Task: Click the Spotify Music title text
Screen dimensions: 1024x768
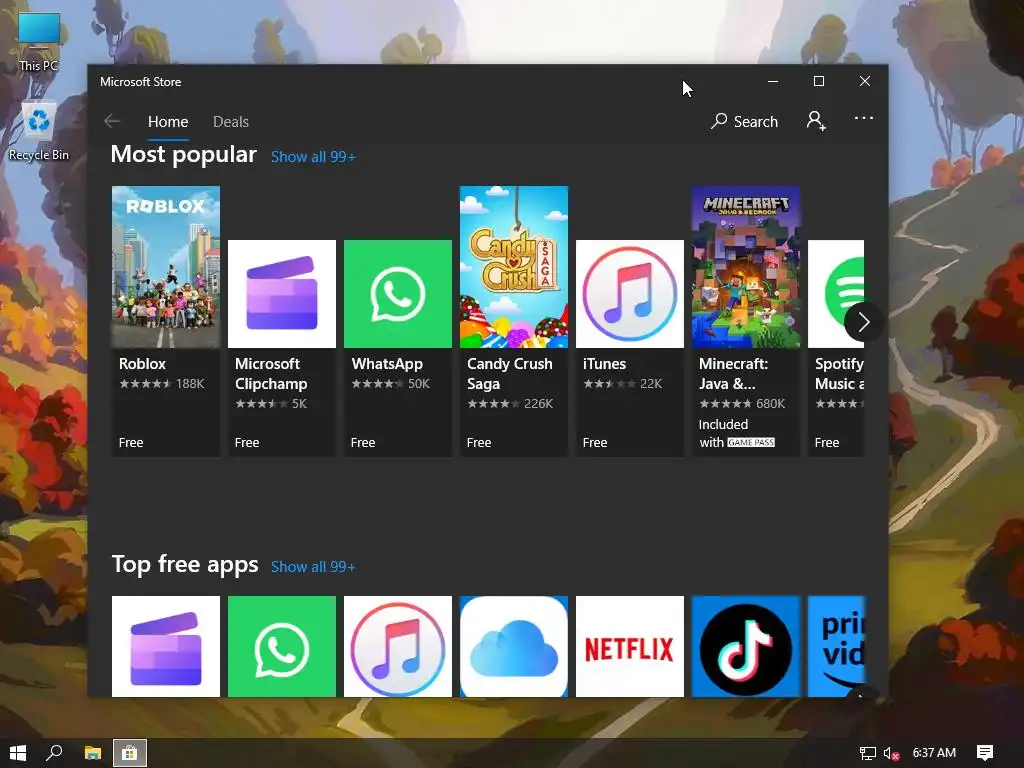Action: (839, 374)
